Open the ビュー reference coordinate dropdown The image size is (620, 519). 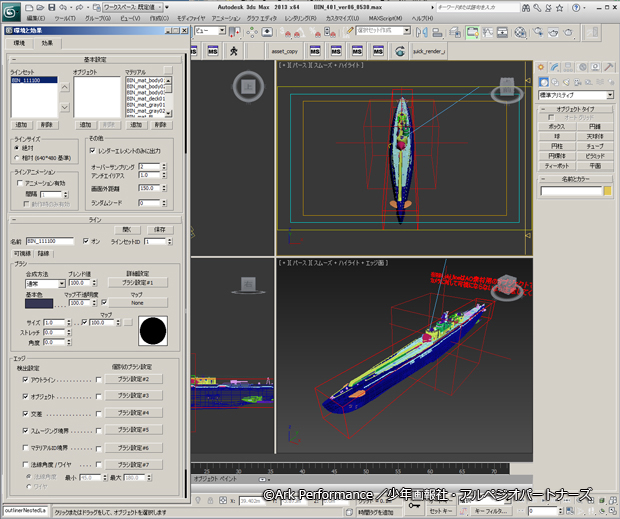click(210, 30)
